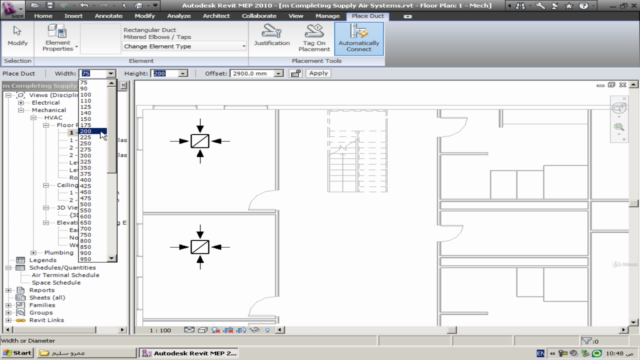Expand the Reports tree node
Viewport: 640px width, 360px height.
[9, 290]
